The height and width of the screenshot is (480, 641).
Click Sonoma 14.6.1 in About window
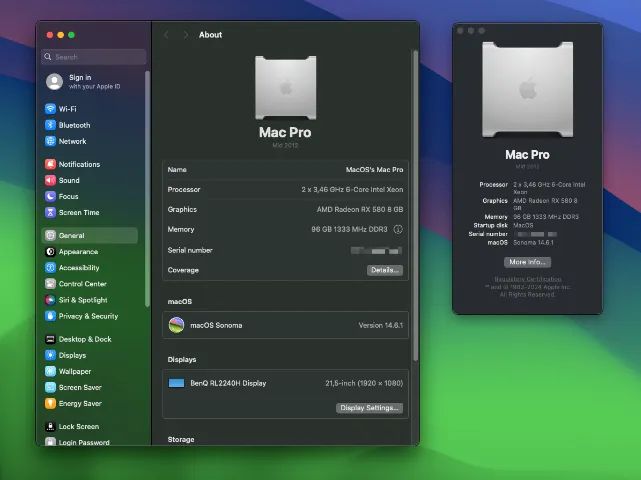point(533,242)
